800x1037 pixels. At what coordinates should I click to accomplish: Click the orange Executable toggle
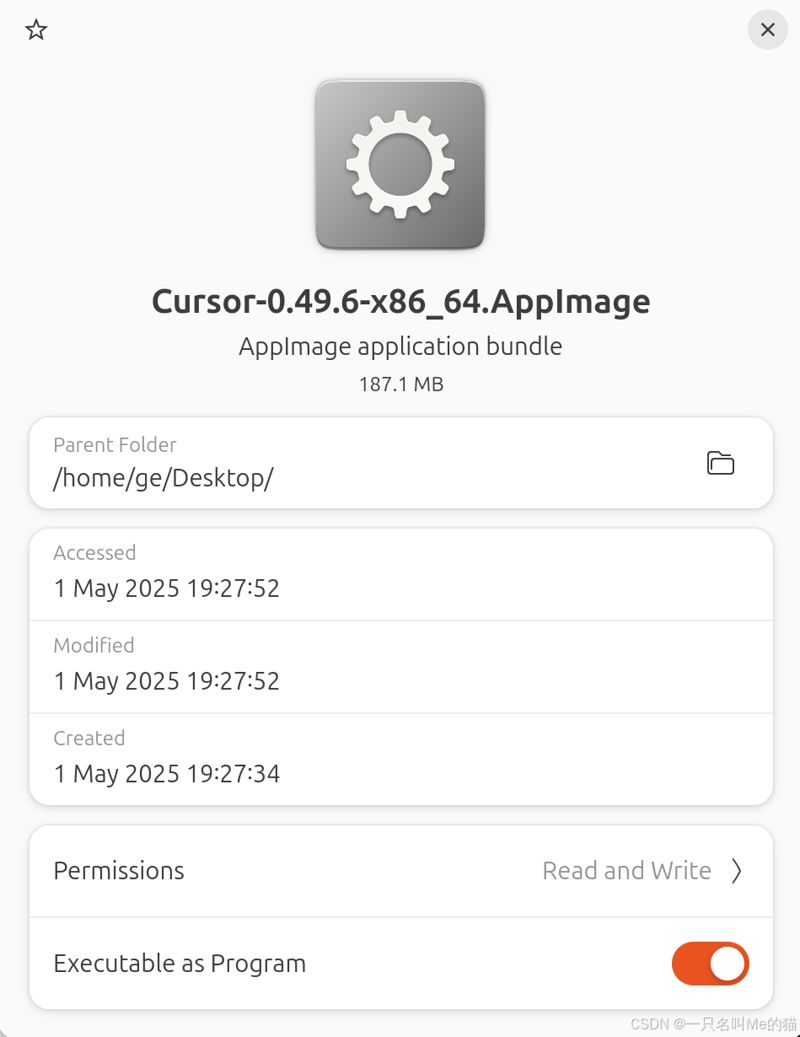[710, 963]
